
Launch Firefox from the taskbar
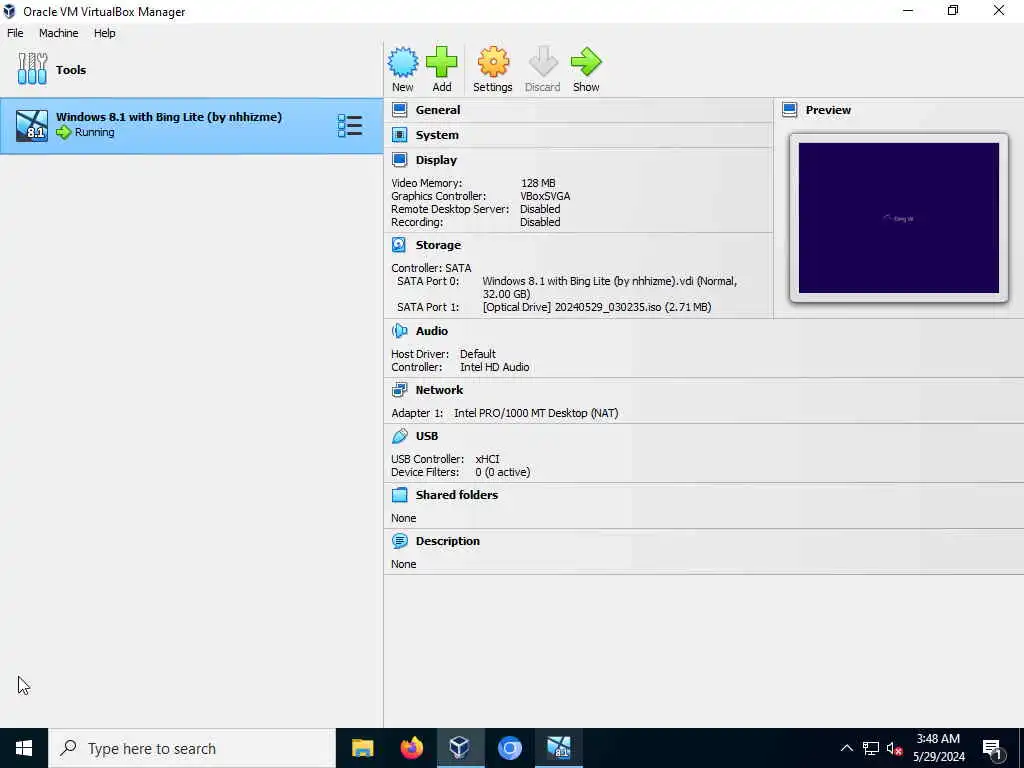(411, 748)
